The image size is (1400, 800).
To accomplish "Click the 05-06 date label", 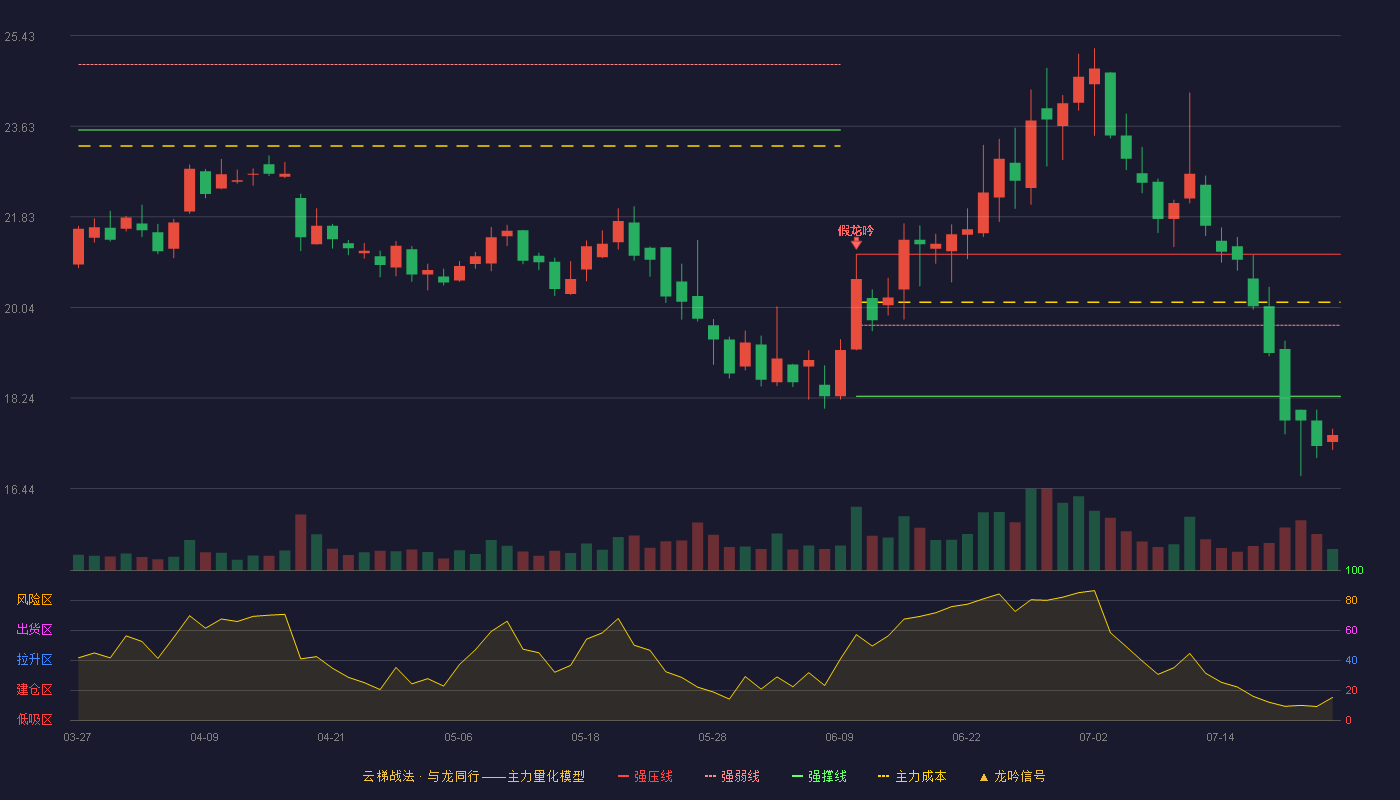I will coord(458,737).
